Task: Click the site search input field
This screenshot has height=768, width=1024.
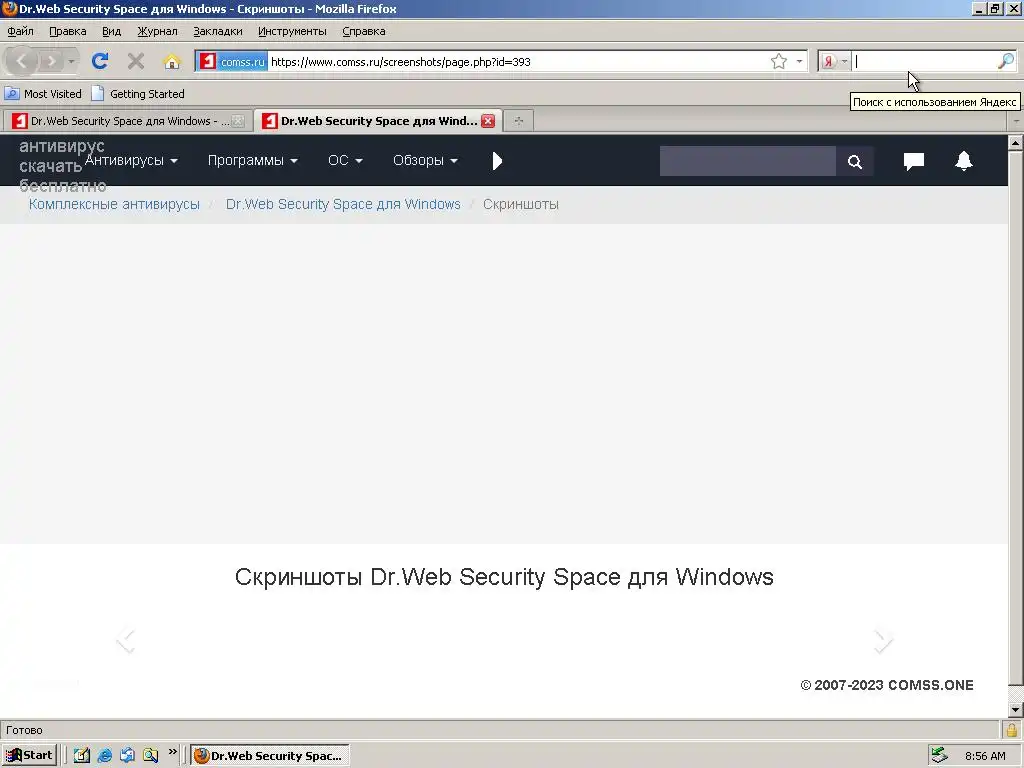Action: tap(748, 161)
